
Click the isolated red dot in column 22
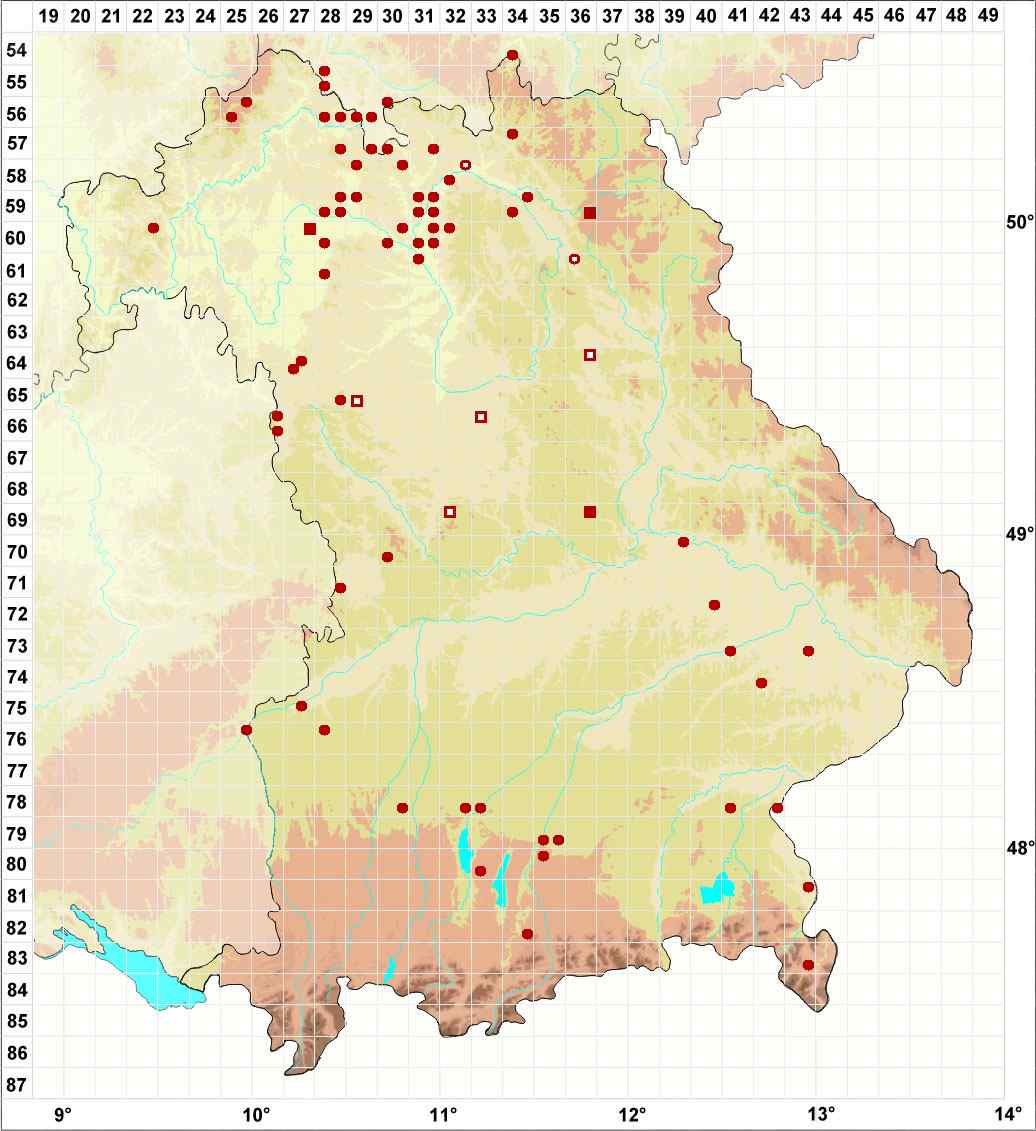click(x=154, y=228)
